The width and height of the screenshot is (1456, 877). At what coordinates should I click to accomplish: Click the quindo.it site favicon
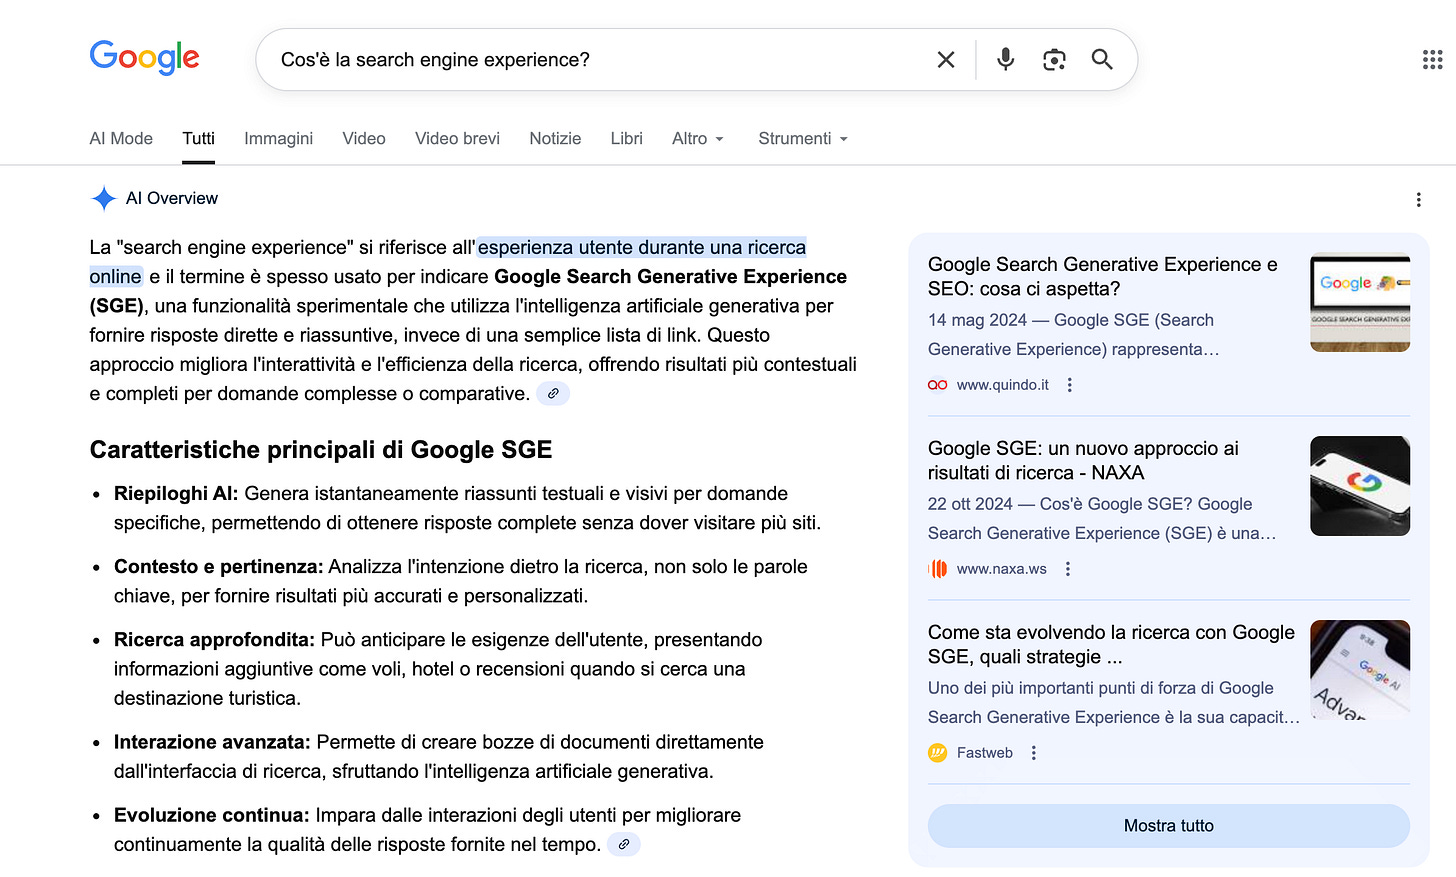[x=938, y=385]
